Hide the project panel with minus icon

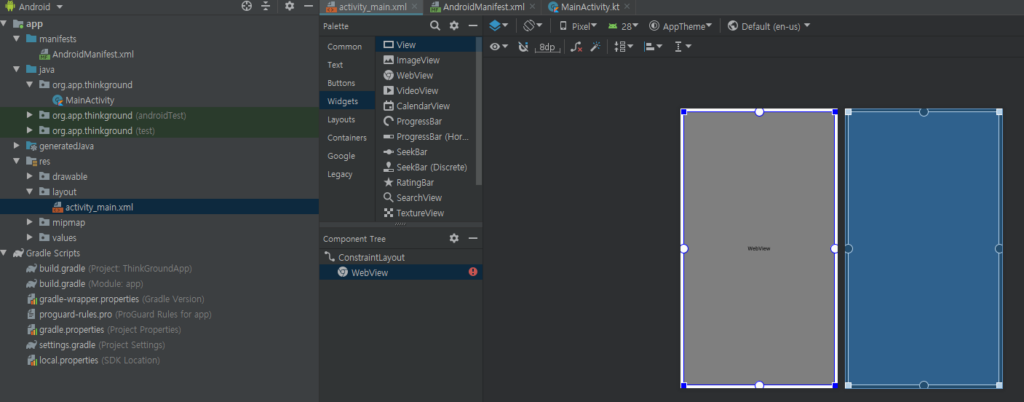[309, 7]
